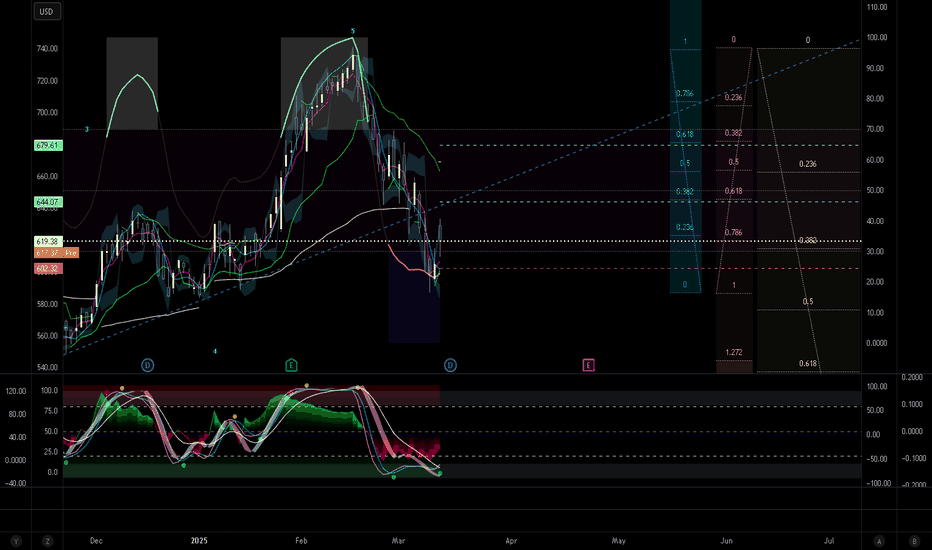Click the 720.00 price scale value
932x550 pixels.
[48, 81]
